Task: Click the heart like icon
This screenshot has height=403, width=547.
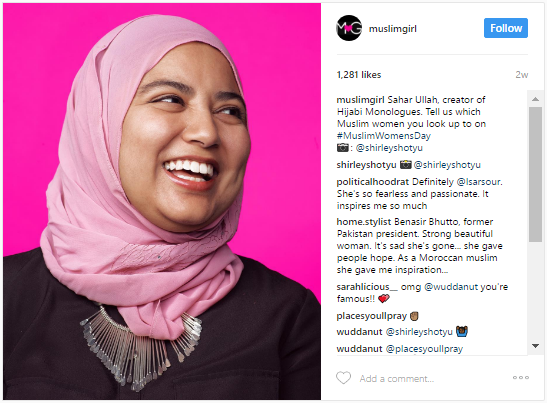Action: [x=343, y=378]
